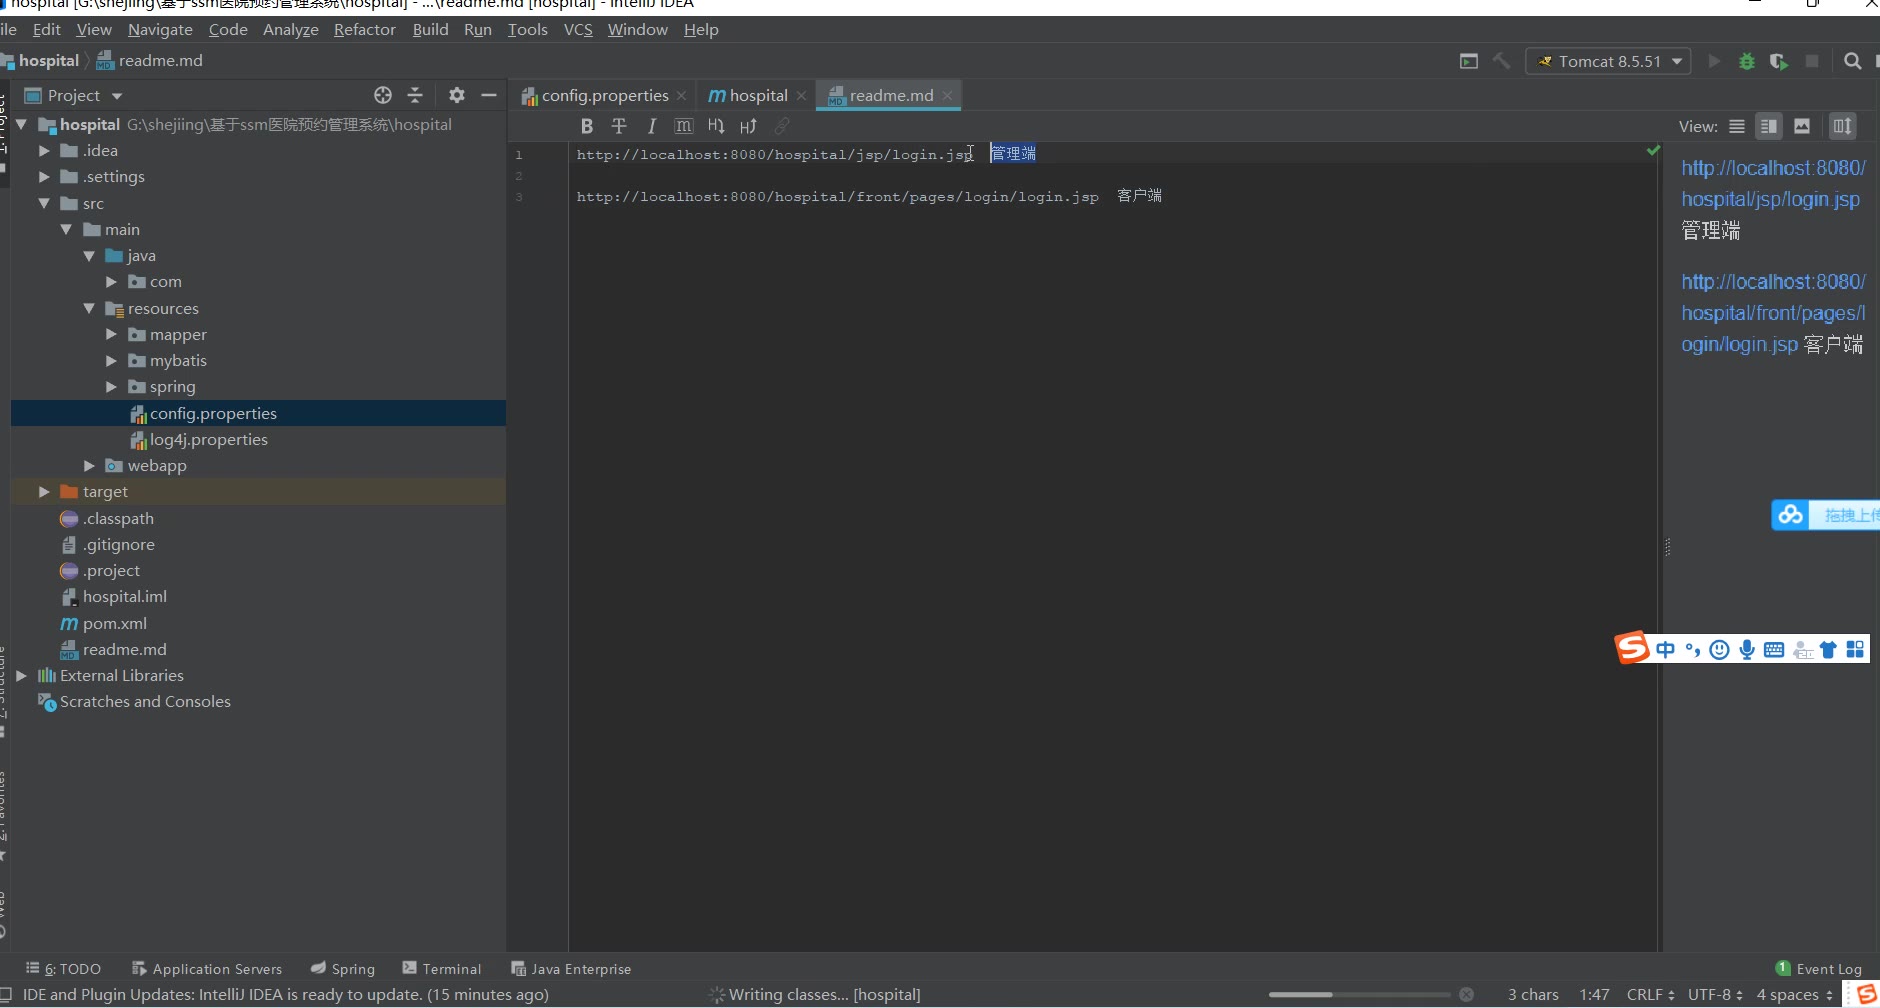Viewport: 1880px width, 1008px height.
Task: Close the readme.md tab
Action: [947, 96]
